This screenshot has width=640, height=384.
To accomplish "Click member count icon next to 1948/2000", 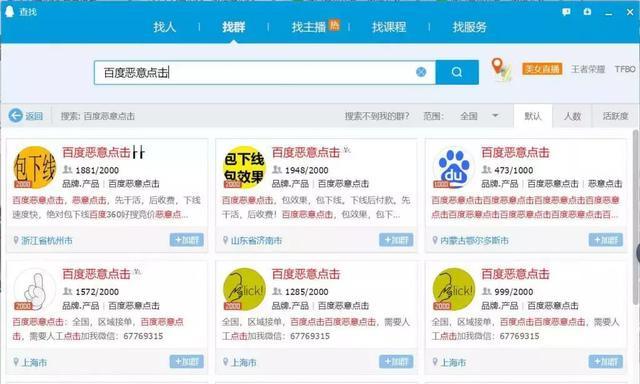I will click(x=277, y=169).
